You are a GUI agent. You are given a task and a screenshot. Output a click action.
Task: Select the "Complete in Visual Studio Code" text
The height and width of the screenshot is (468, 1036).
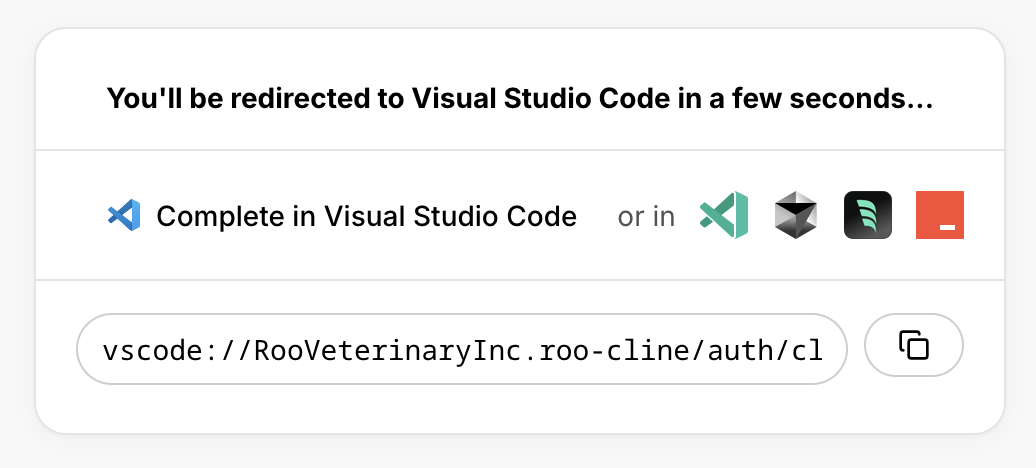click(x=366, y=216)
